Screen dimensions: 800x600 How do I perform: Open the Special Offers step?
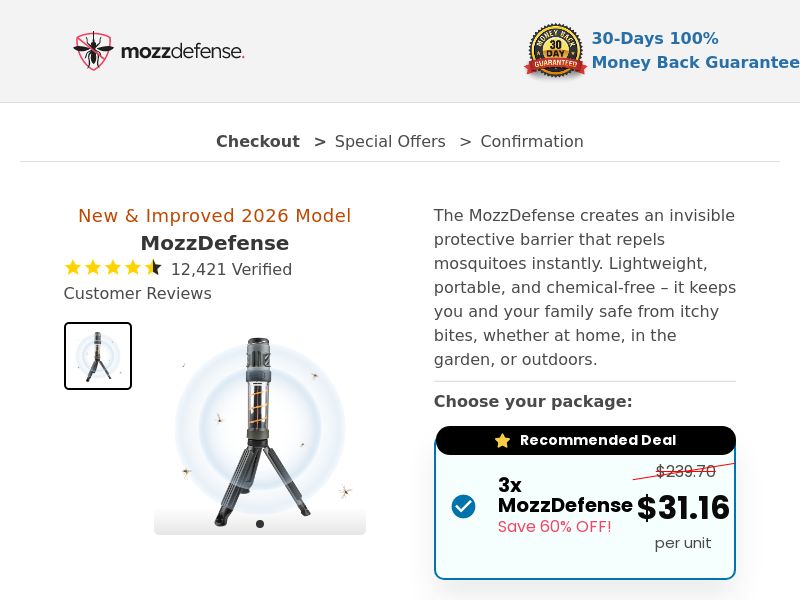click(390, 141)
